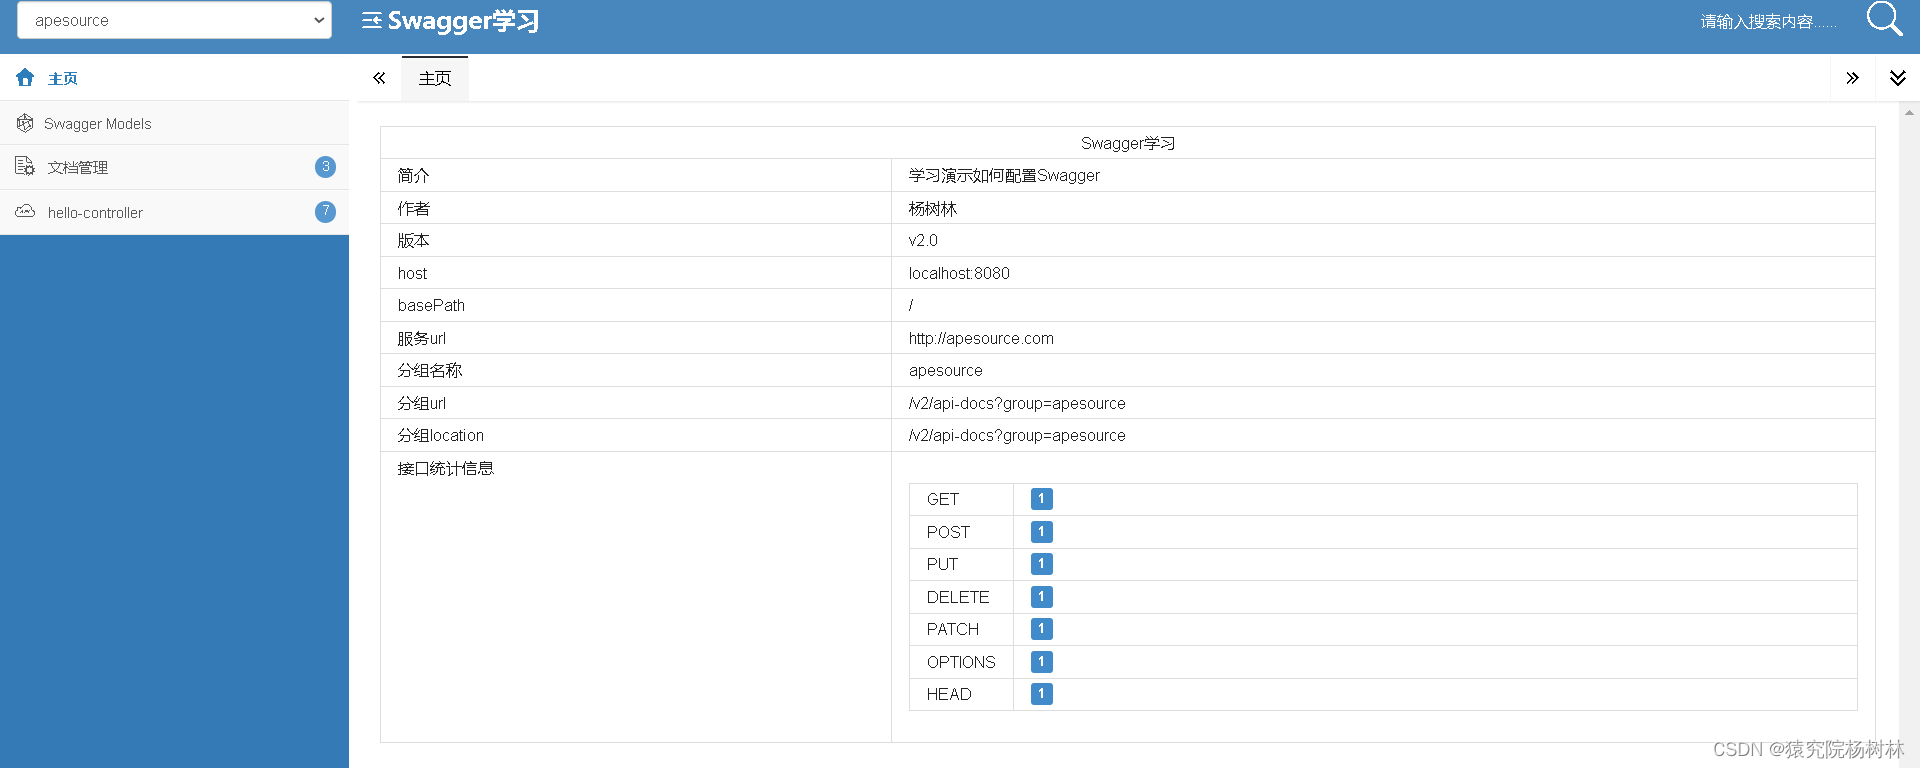Image resolution: width=1920 pixels, height=768 pixels.
Task: Click the home icon next to 主页
Action: [25, 78]
